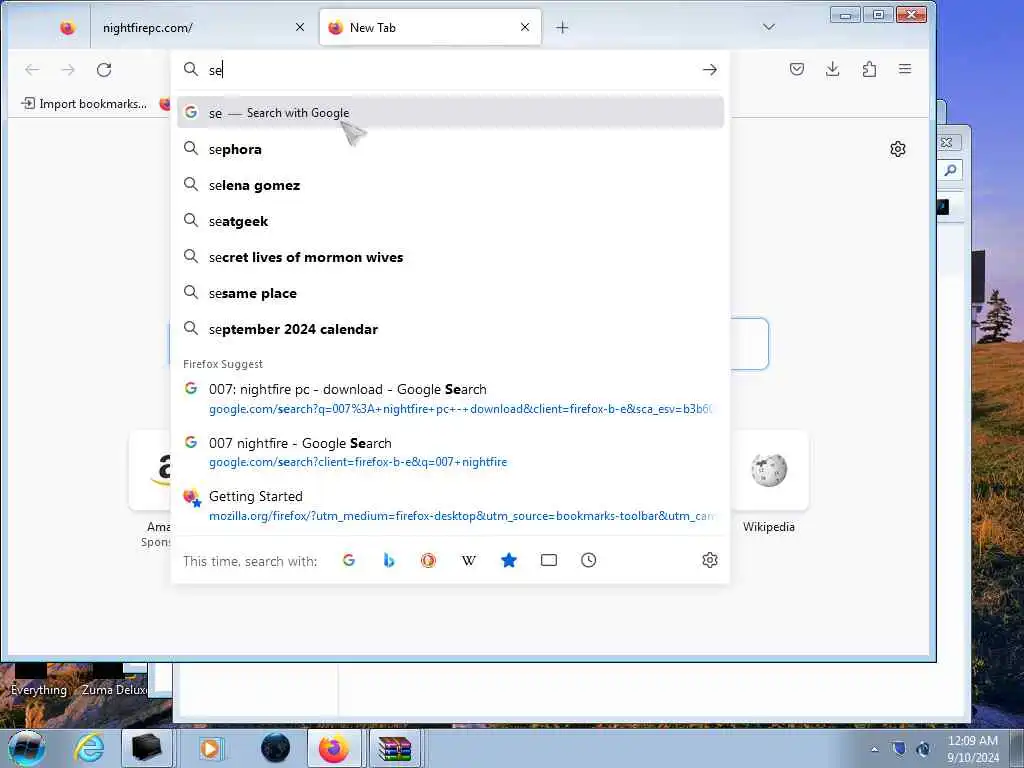Open a new tab with plus button

click(x=562, y=27)
